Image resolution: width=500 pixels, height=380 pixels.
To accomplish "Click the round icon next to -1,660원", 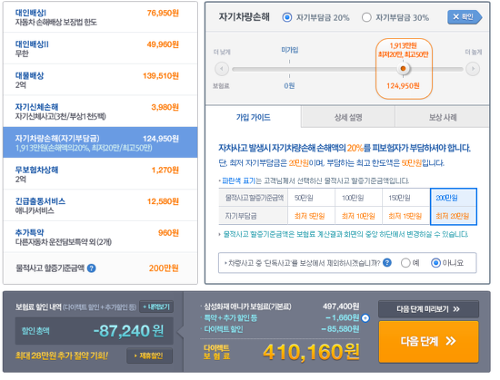I will click(366, 318).
